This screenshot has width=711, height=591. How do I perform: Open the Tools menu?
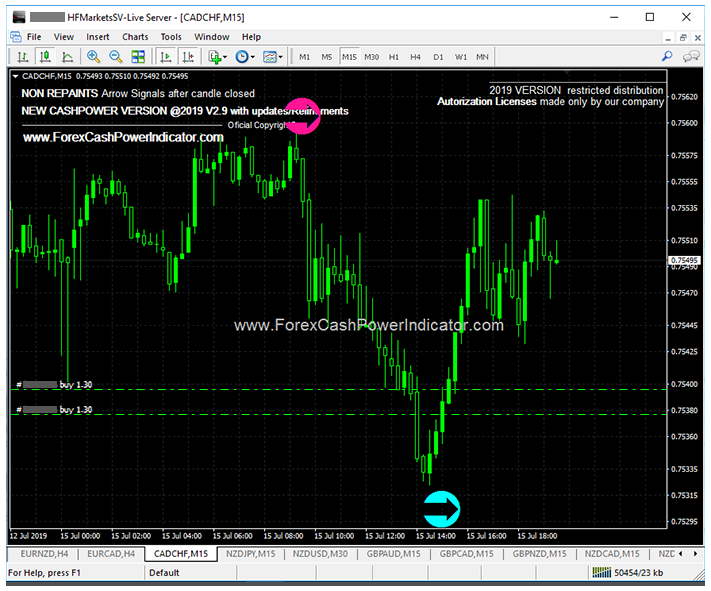(171, 37)
